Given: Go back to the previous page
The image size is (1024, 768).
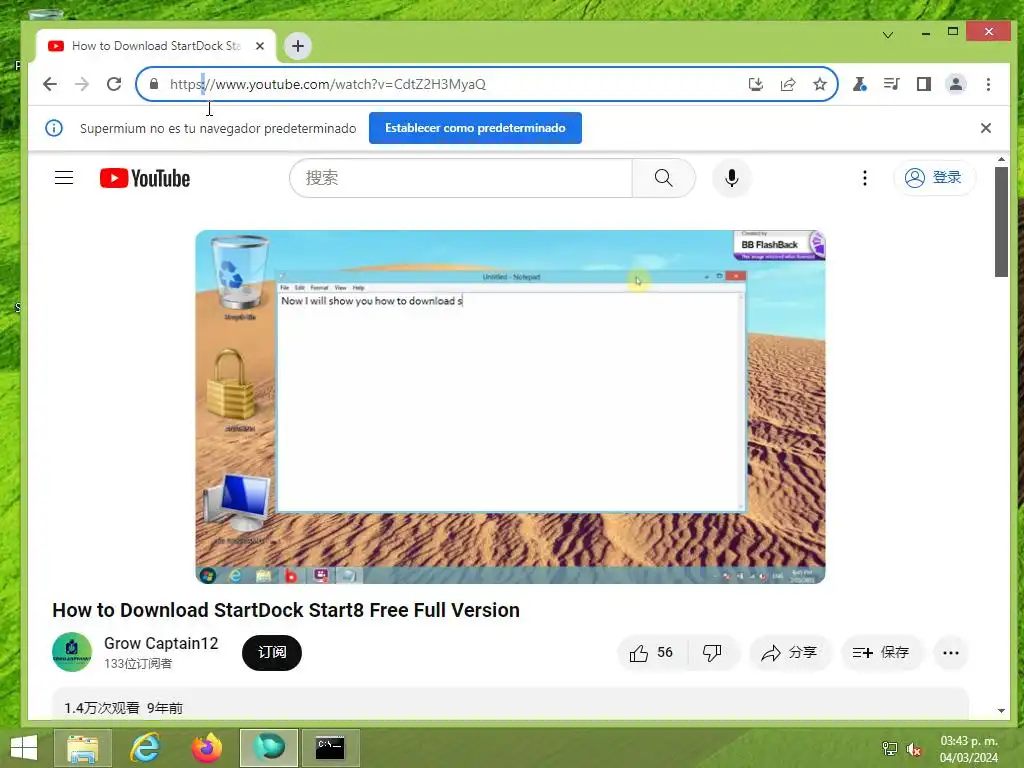Looking at the screenshot, I should tap(50, 84).
